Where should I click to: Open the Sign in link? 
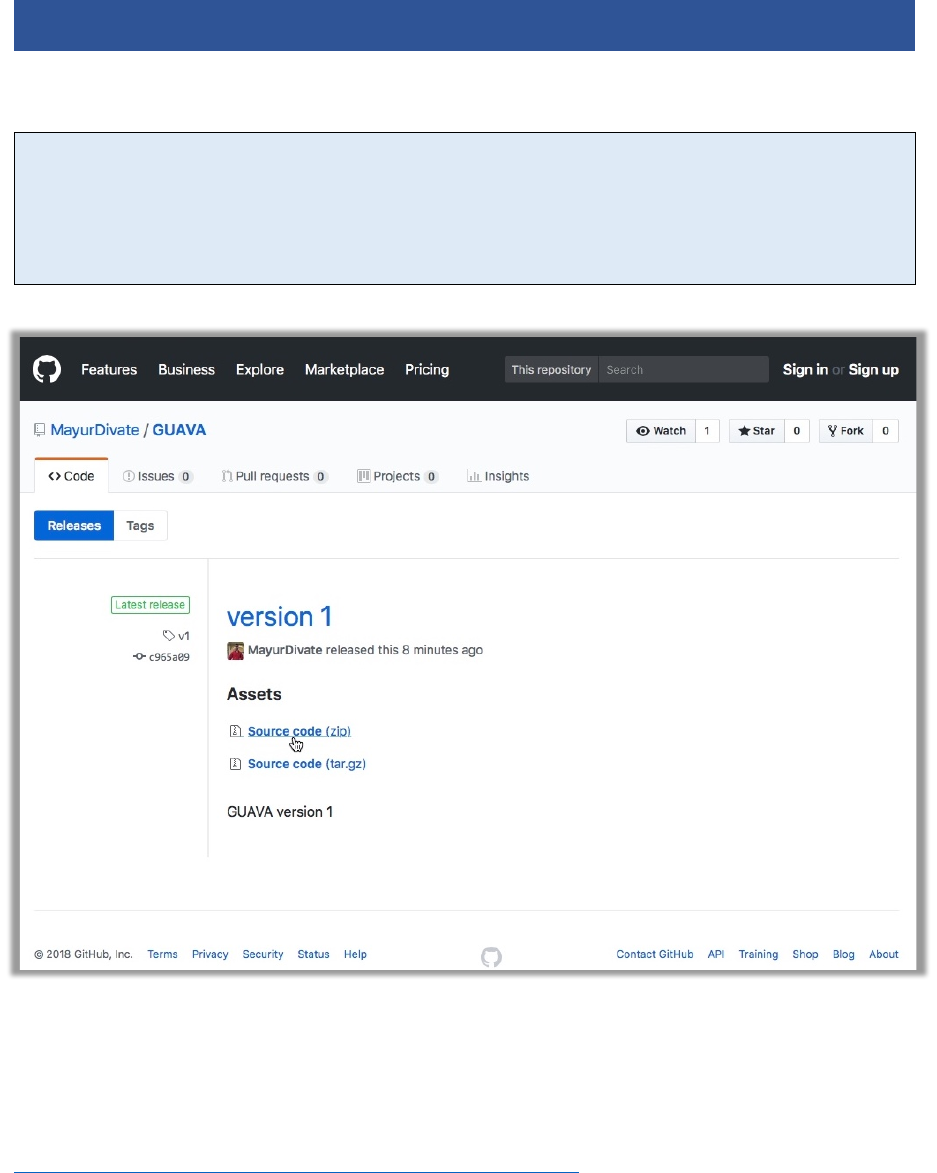[x=805, y=370]
